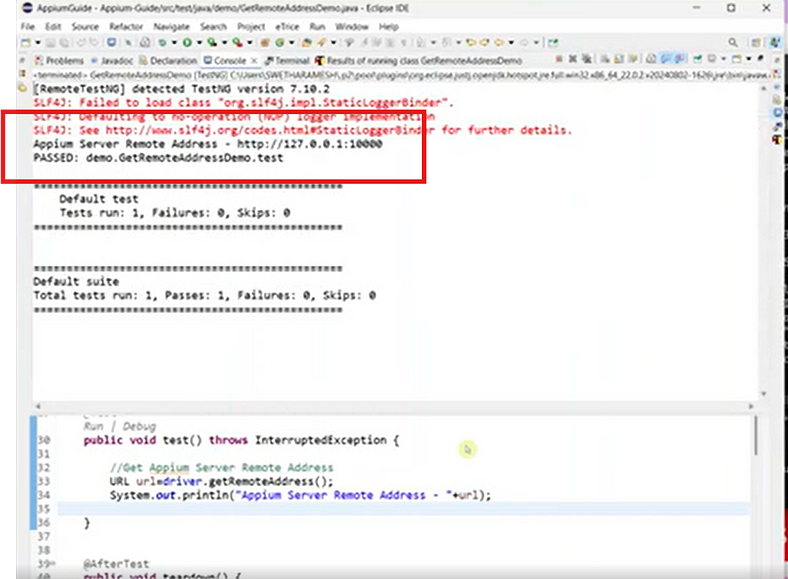Open the Edit menu
Screen dimensions: 788x579
(x=53, y=27)
